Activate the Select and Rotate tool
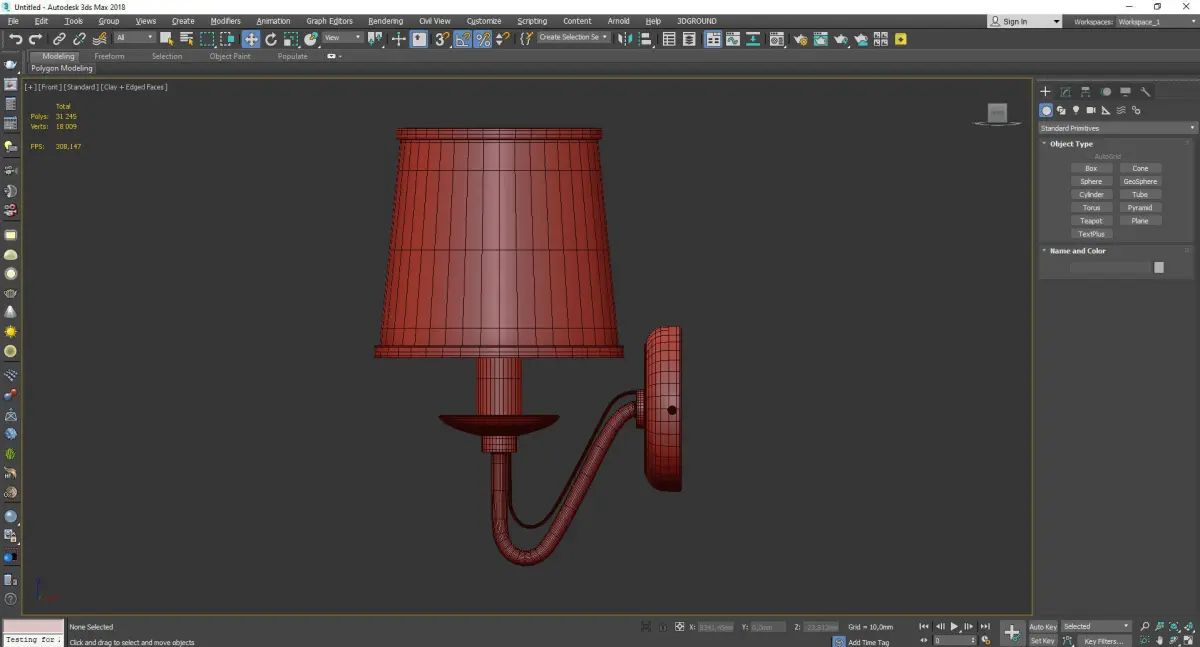The height and width of the screenshot is (647, 1200). coord(271,39)
